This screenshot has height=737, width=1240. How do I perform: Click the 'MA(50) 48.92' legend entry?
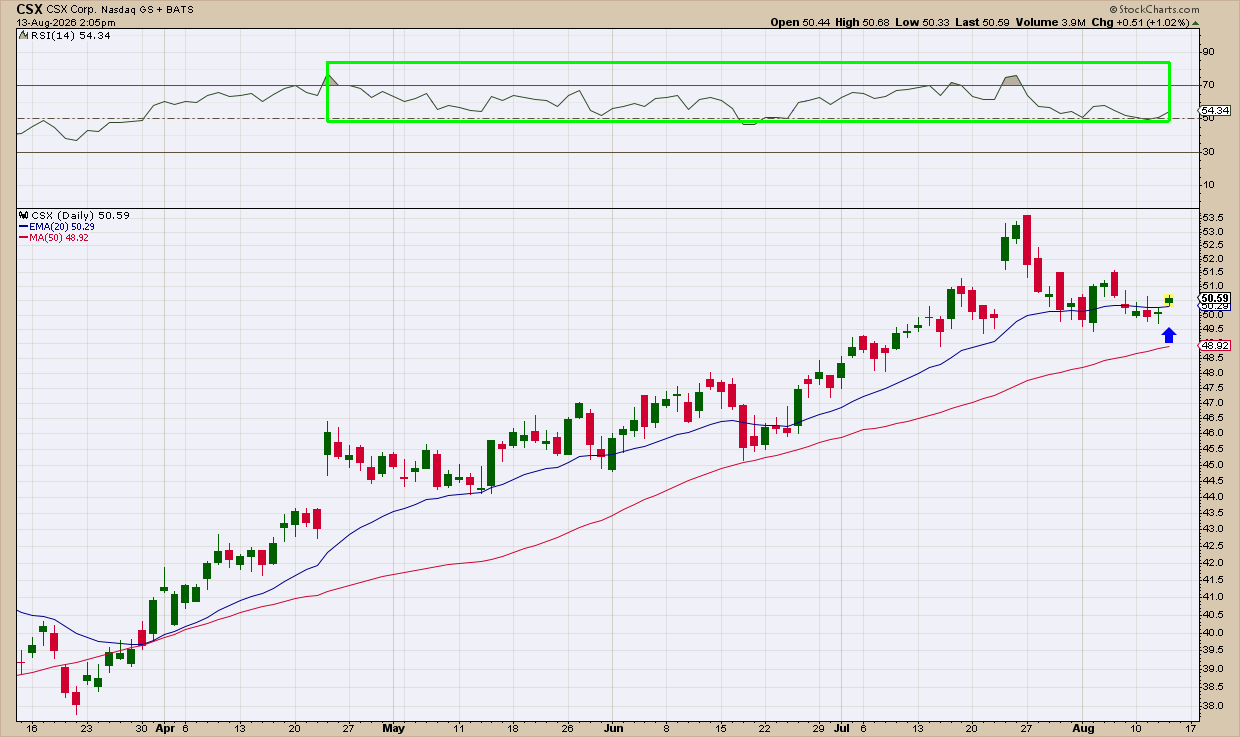coord(59,238)
